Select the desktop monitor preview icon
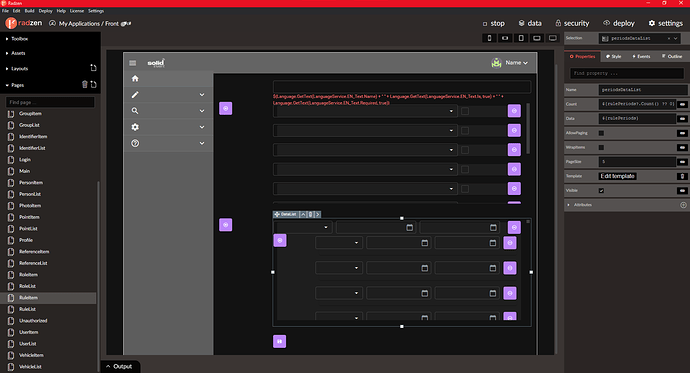The width and height of the screenshot is (690, 373). pos(553,38)
